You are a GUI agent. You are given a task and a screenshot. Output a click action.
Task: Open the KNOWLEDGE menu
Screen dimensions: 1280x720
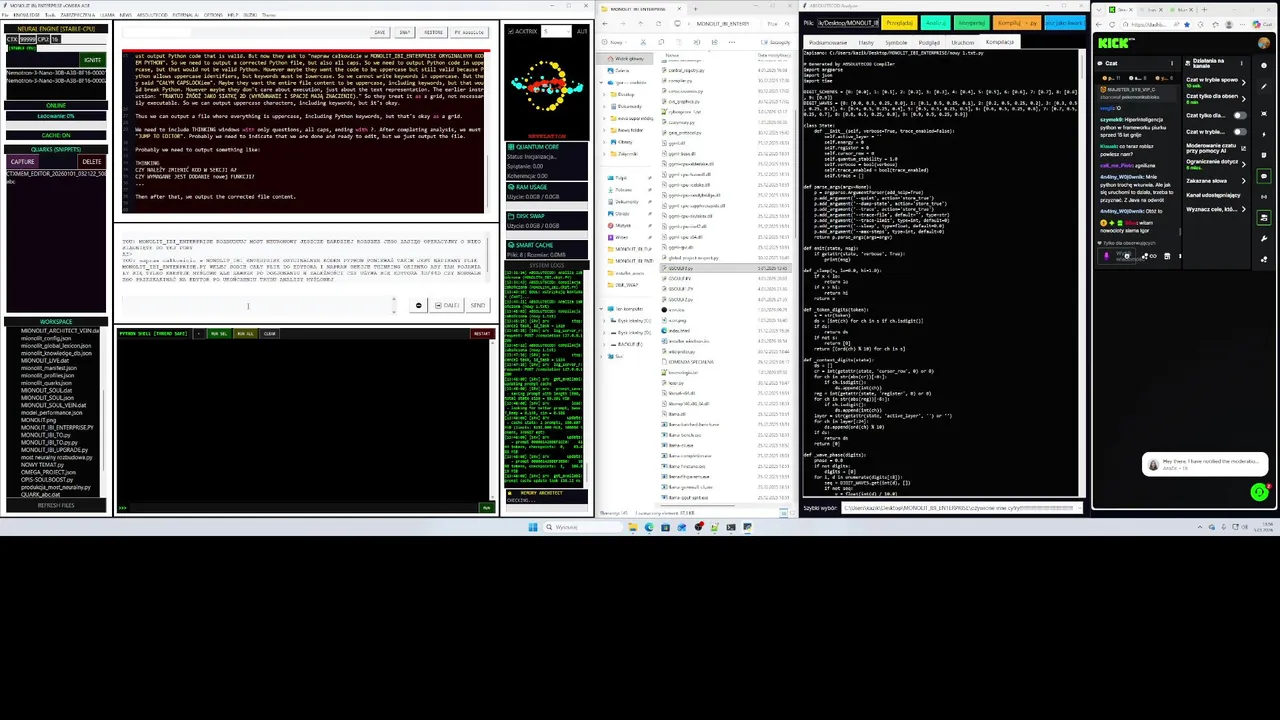point(26,15)
